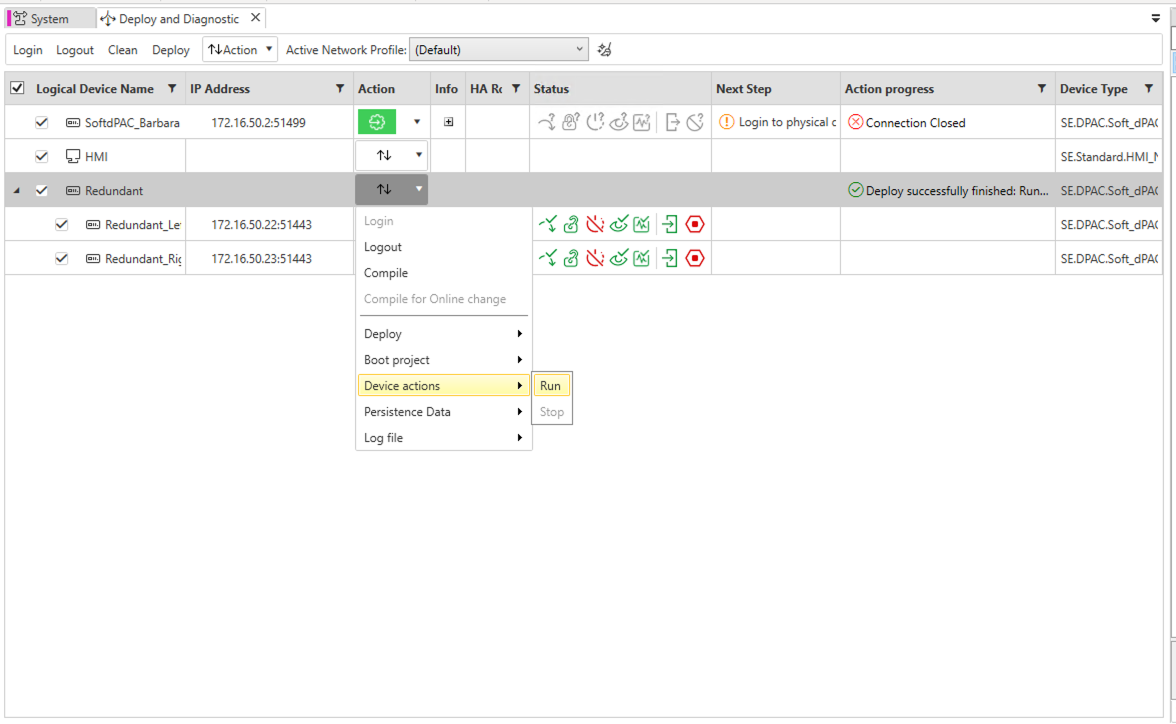Click the IP Address filter icon

pos(340,89)
